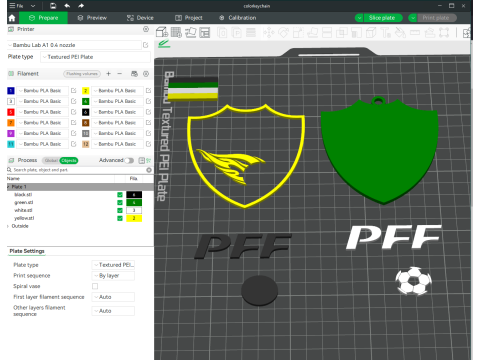
Task: Open the Plate type dropdown under Printer
Action: [95, 57]
